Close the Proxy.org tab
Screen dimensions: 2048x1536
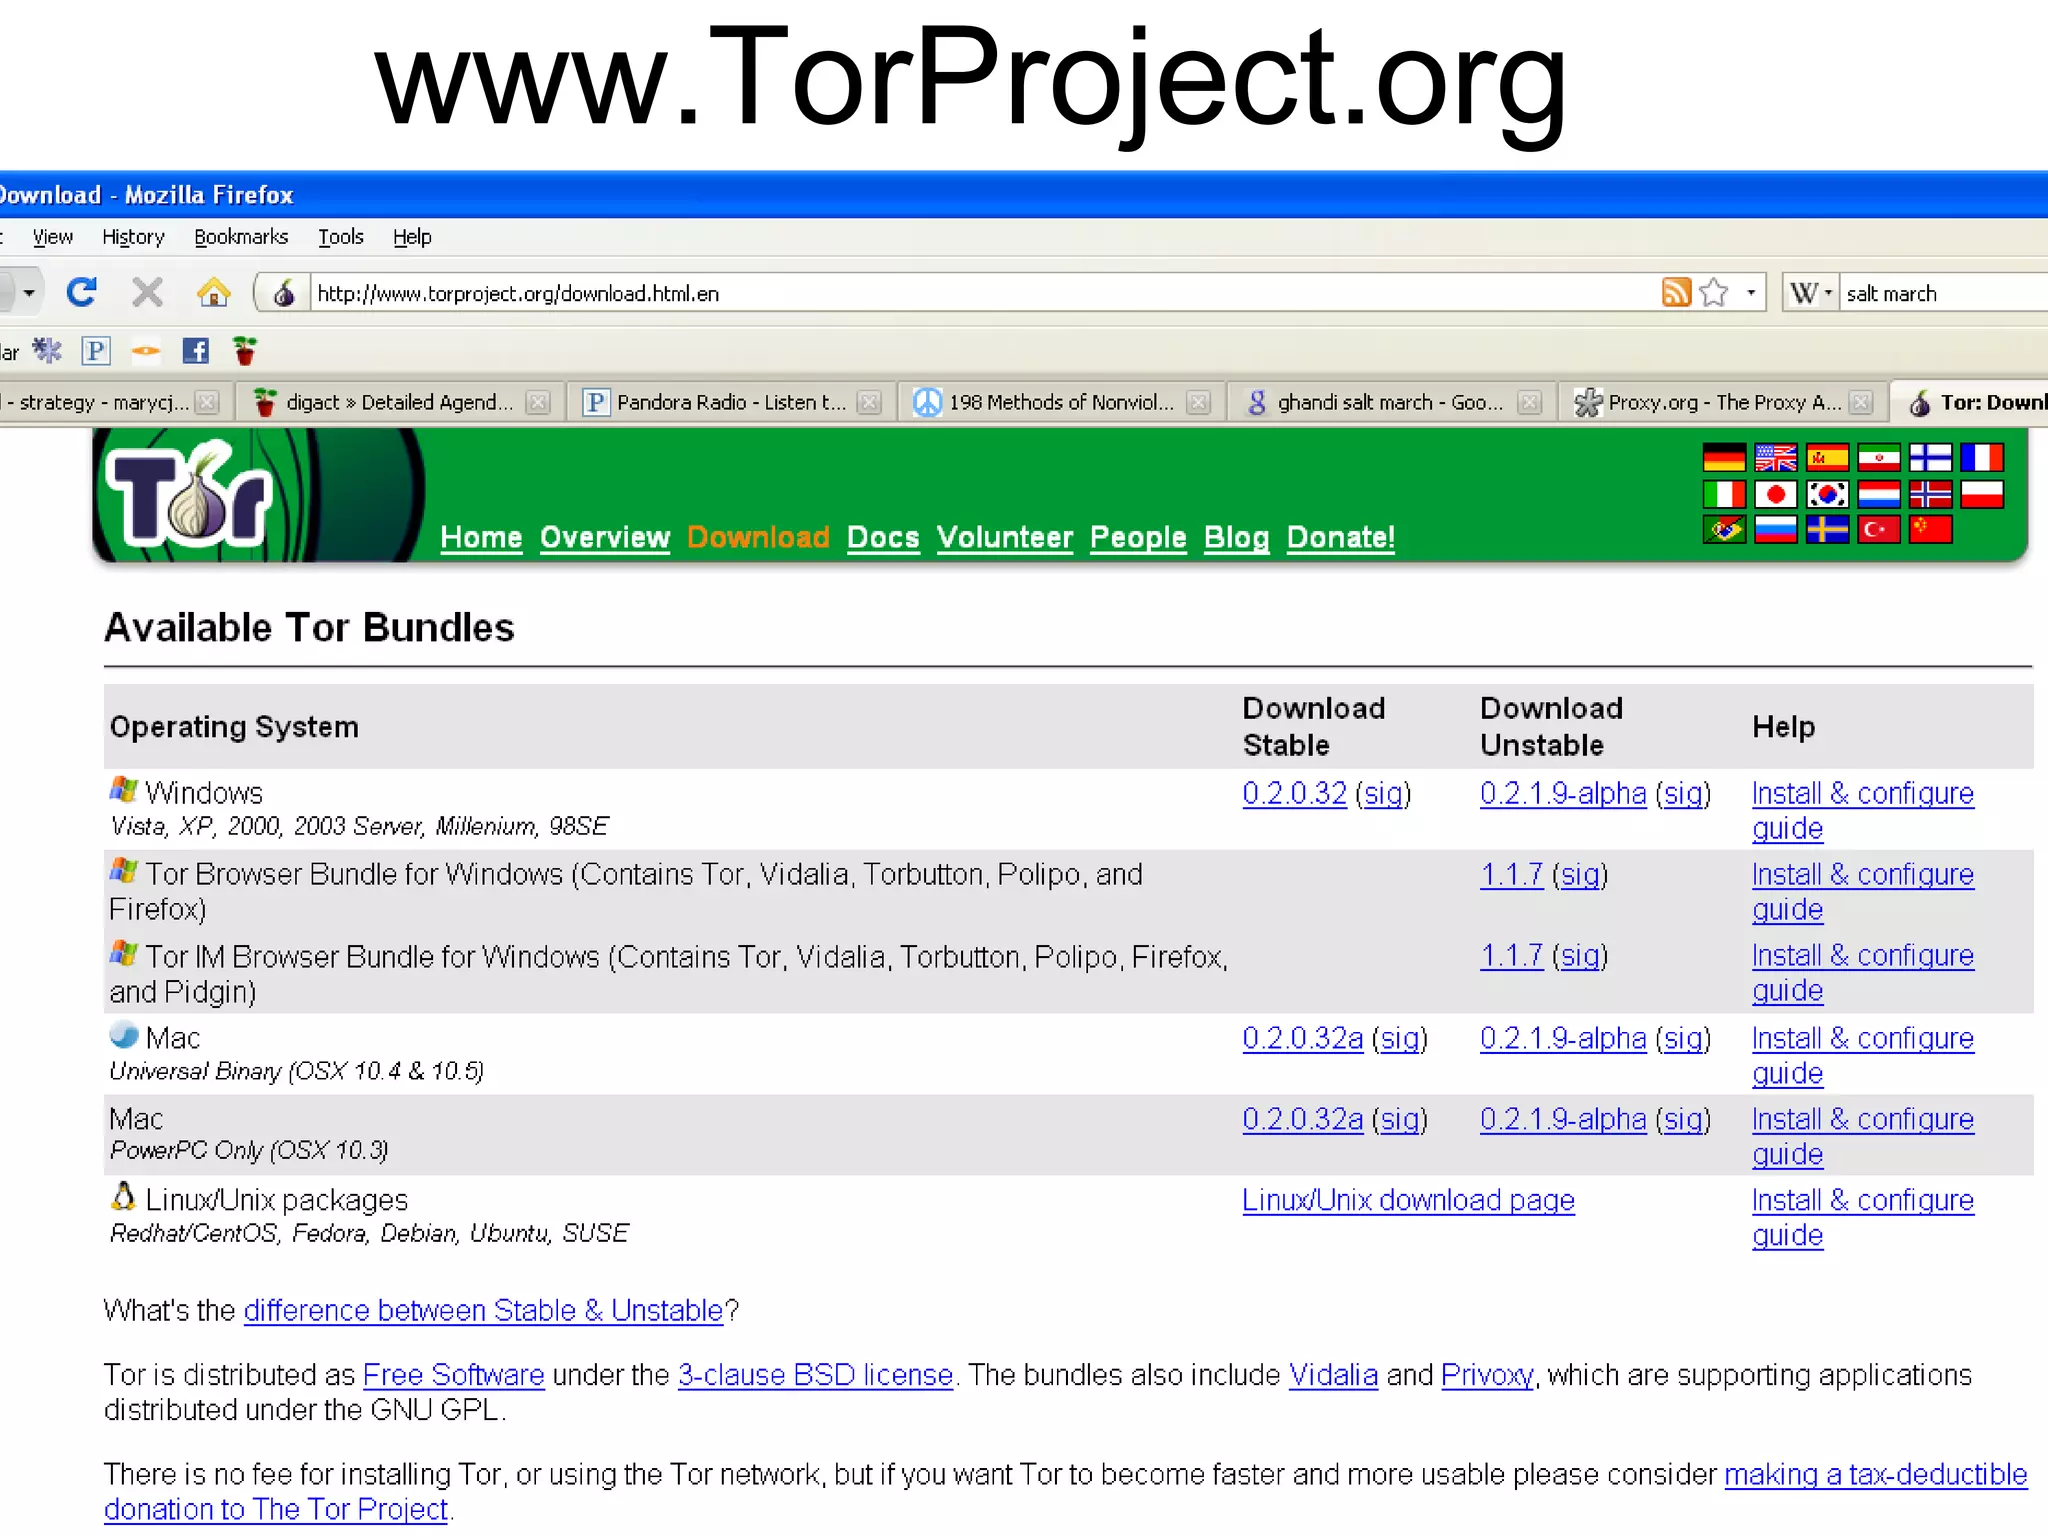pyautogui.click(x=1860, y=402)
